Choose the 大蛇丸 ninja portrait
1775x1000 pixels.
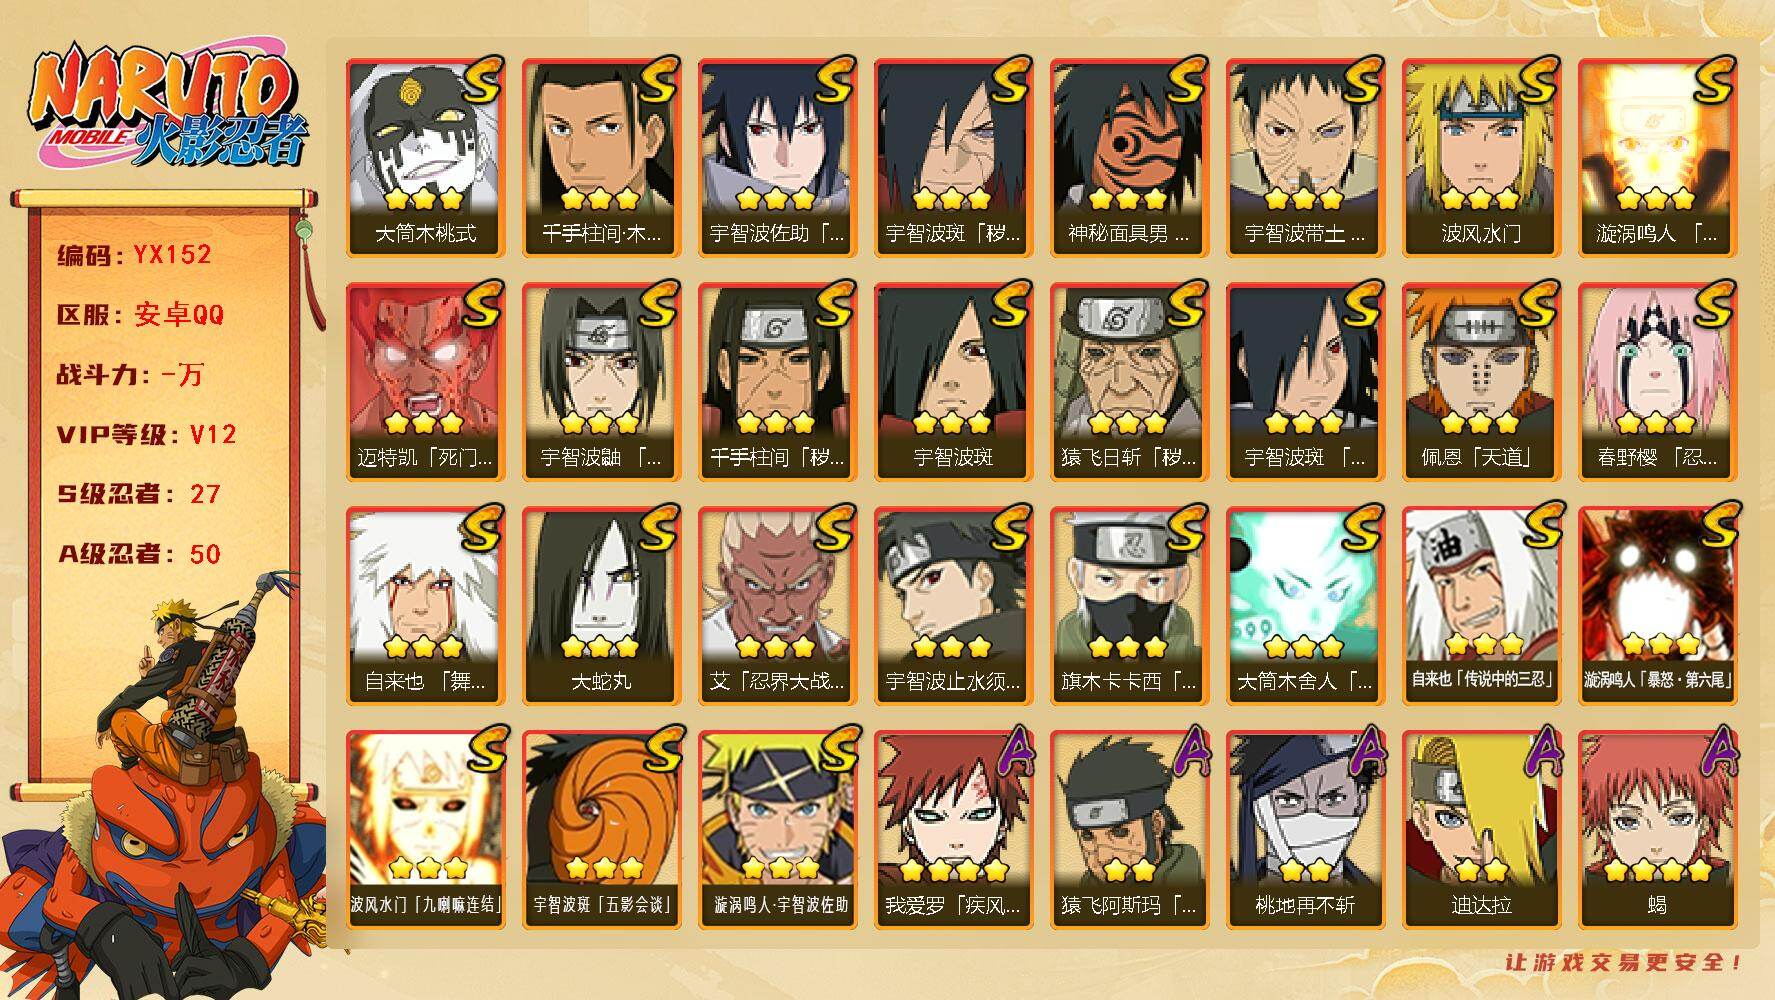point(601,605)
